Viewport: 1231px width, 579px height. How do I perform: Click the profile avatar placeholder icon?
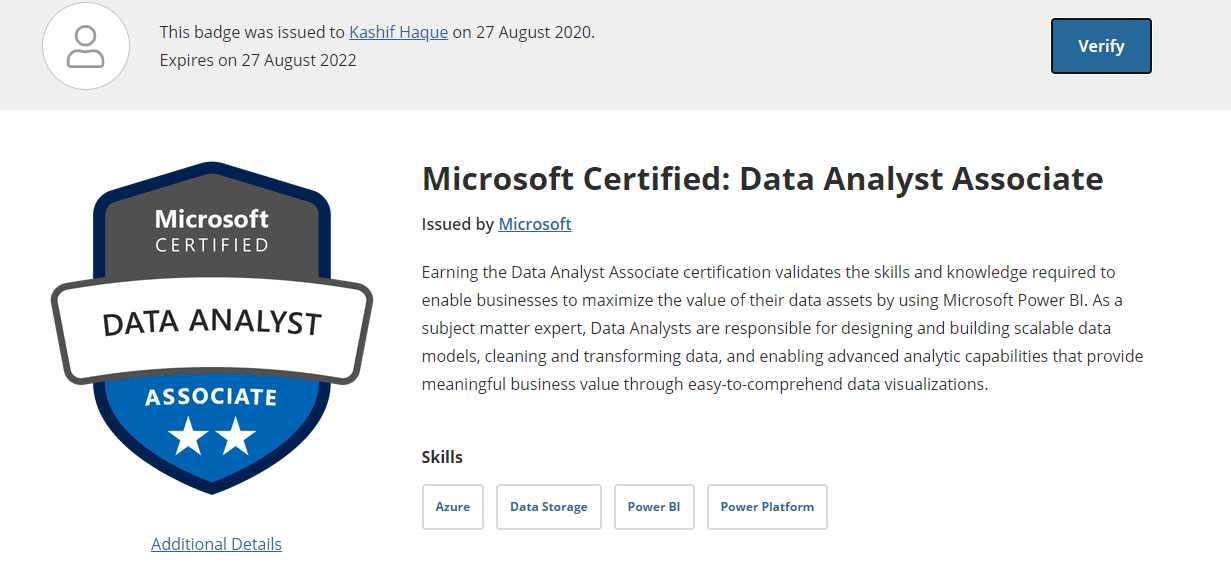click(86, 46)
